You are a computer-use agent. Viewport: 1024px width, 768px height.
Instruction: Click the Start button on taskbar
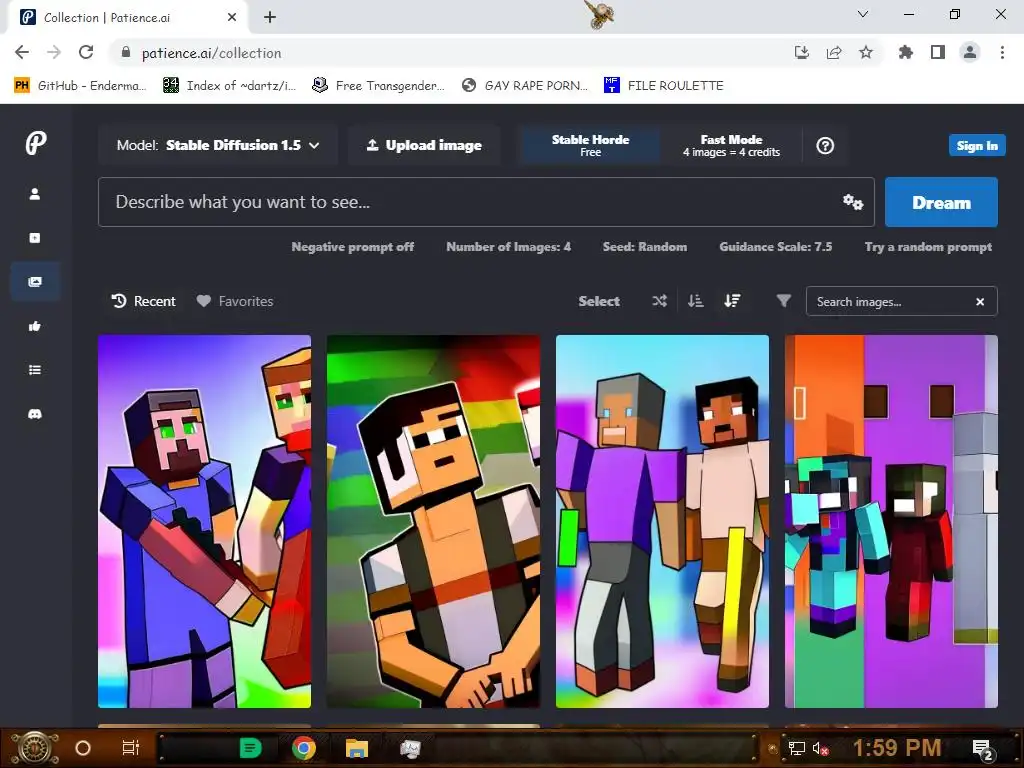pos(35,748)
